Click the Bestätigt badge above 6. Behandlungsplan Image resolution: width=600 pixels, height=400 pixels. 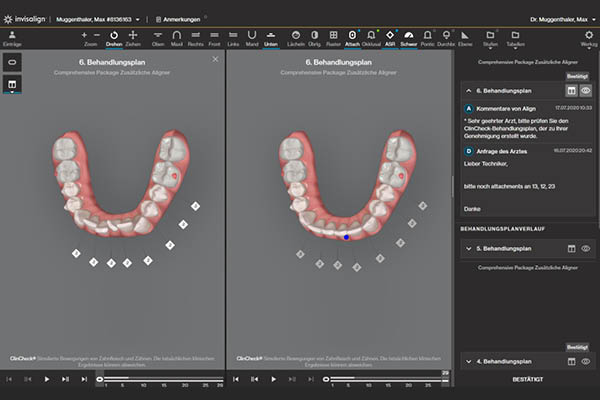tap(577, 76)
